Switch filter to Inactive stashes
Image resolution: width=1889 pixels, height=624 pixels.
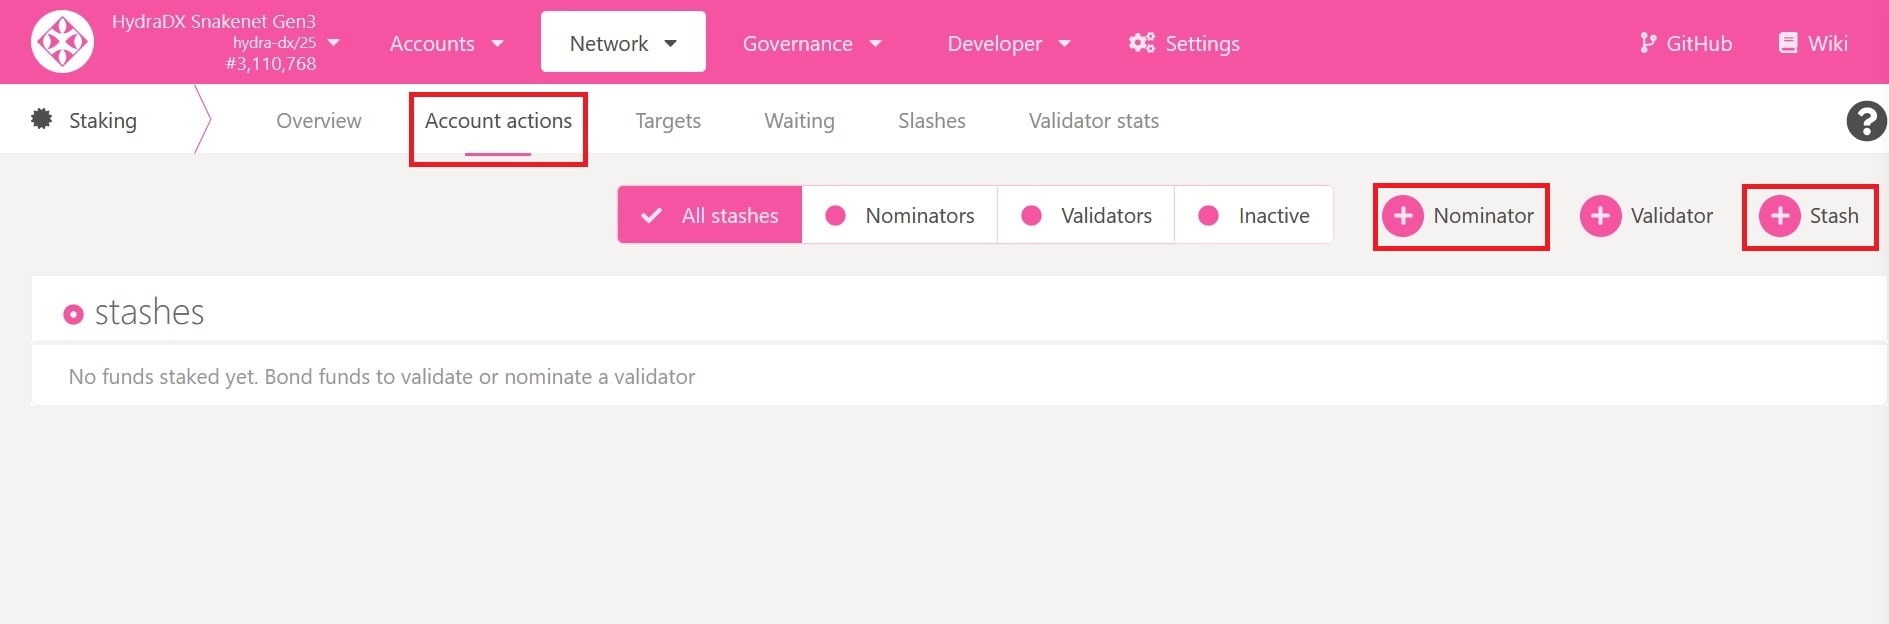point(1254,215)
